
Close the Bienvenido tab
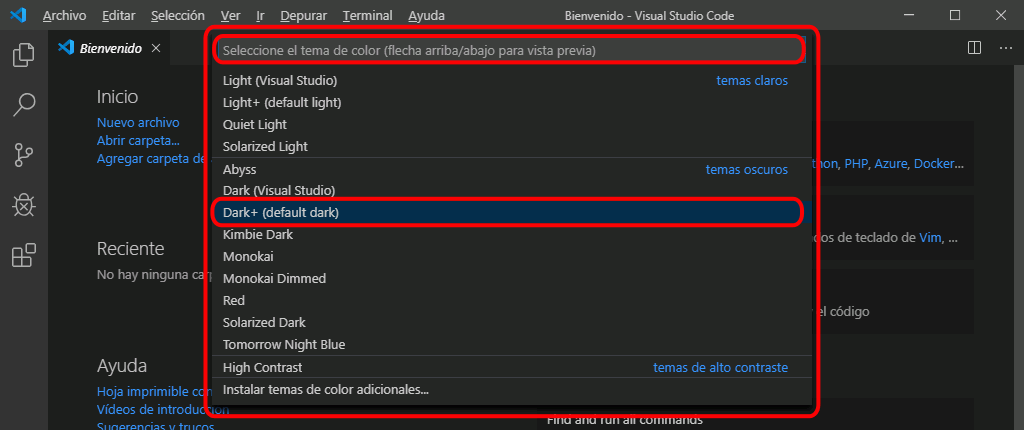155,48
